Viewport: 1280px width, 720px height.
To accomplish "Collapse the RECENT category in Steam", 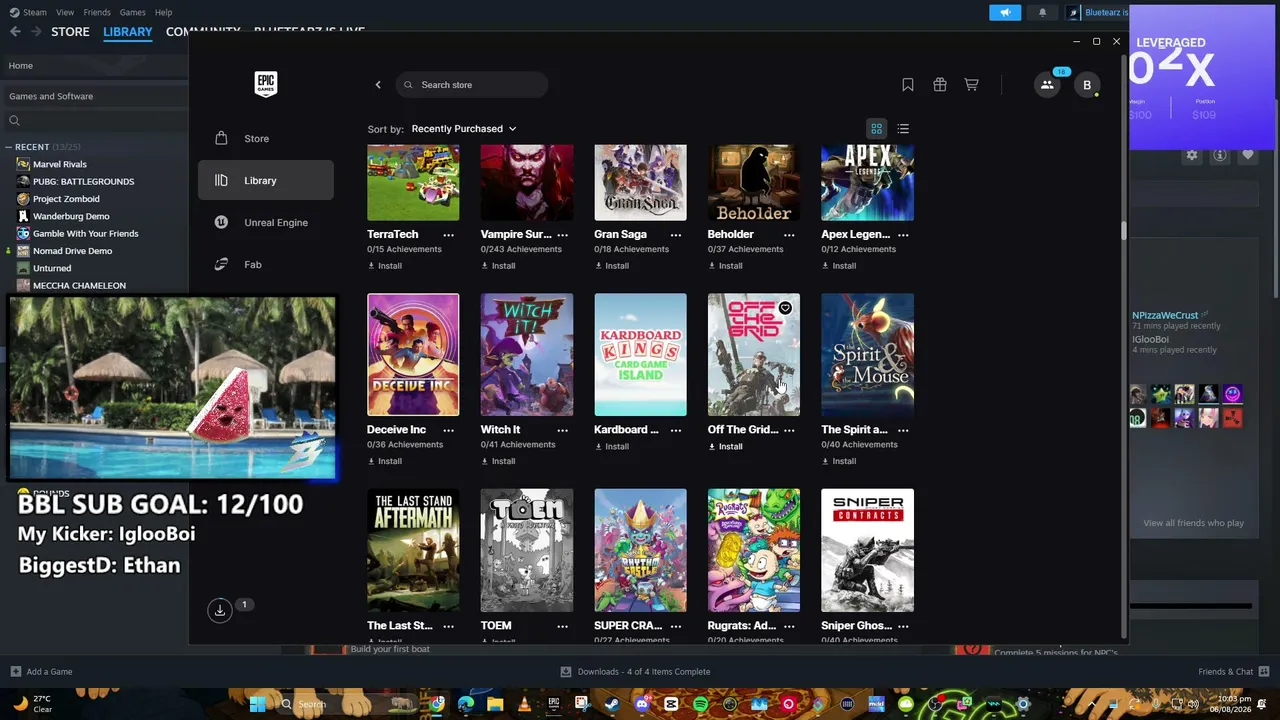I will (9, 147).
